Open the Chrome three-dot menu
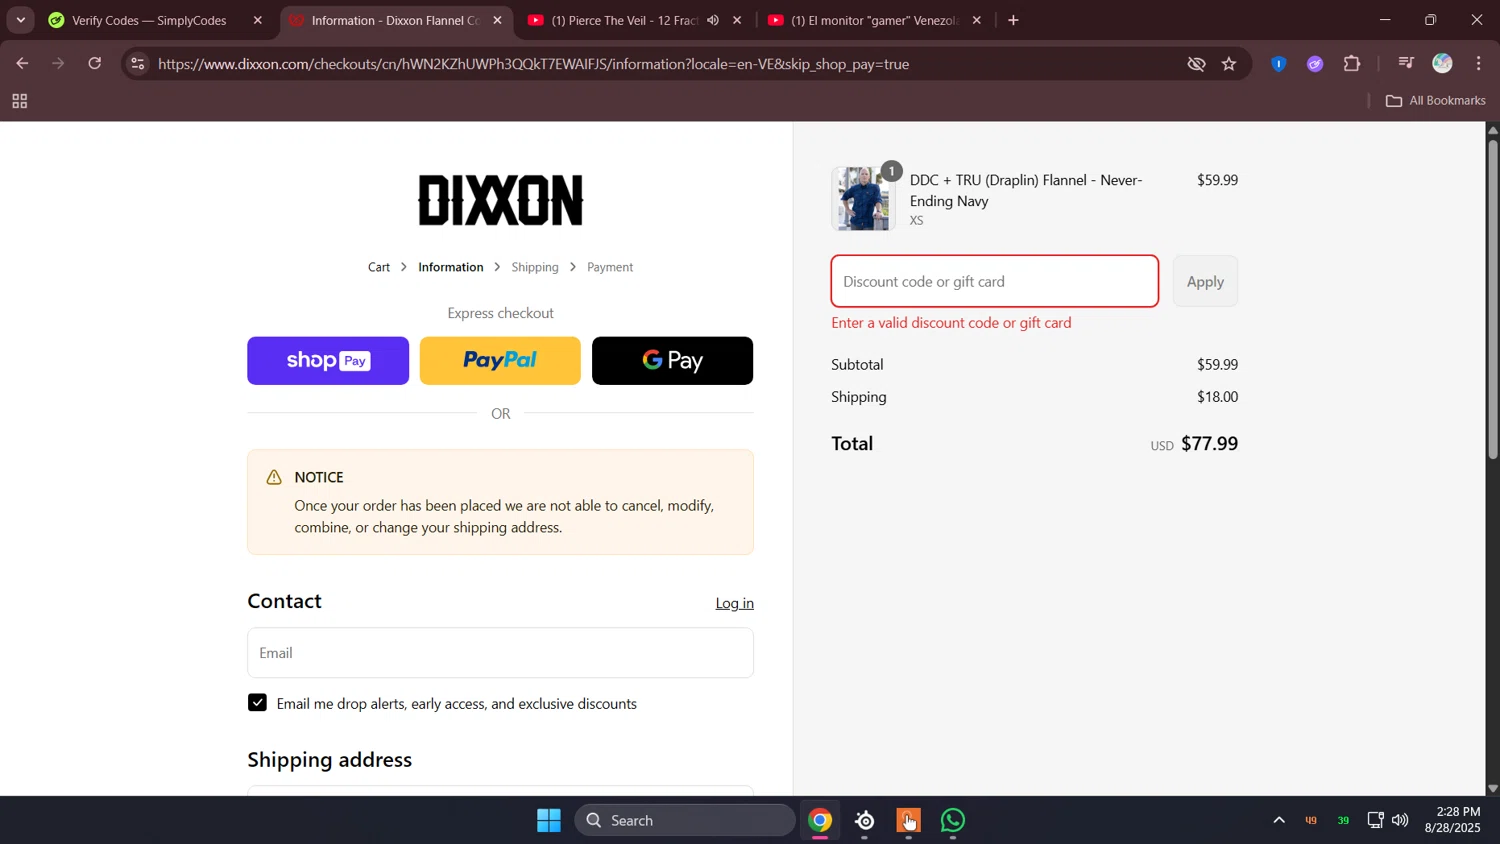 coord(1479,64)
